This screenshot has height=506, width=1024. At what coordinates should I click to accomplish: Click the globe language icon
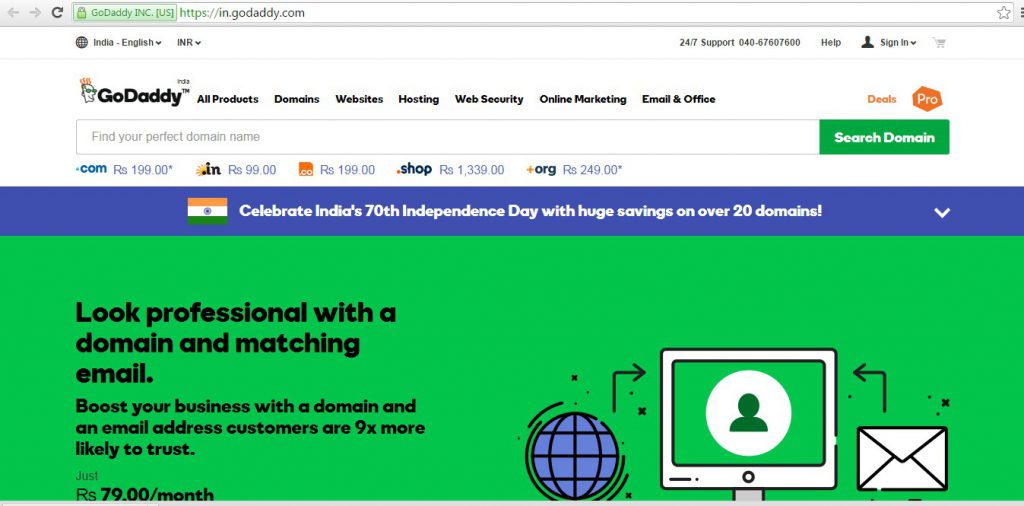coord(82,42)
